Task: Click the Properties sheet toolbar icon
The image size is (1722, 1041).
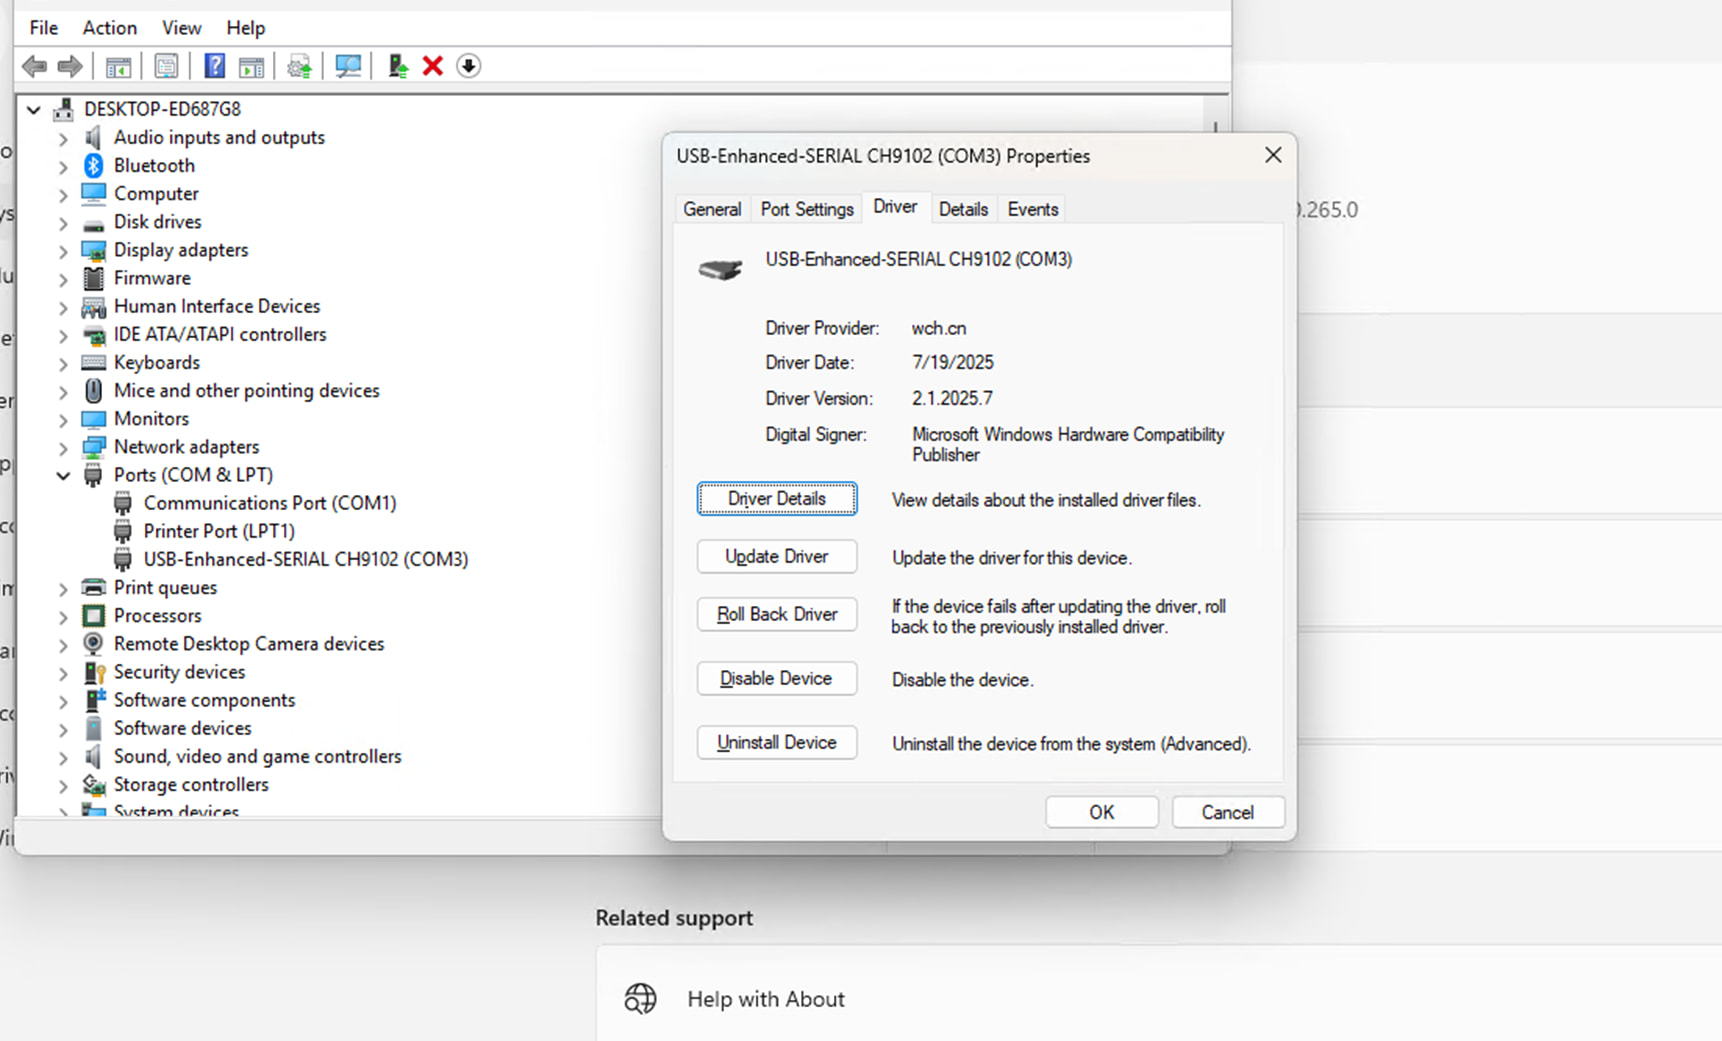Action: coord(166,67)
